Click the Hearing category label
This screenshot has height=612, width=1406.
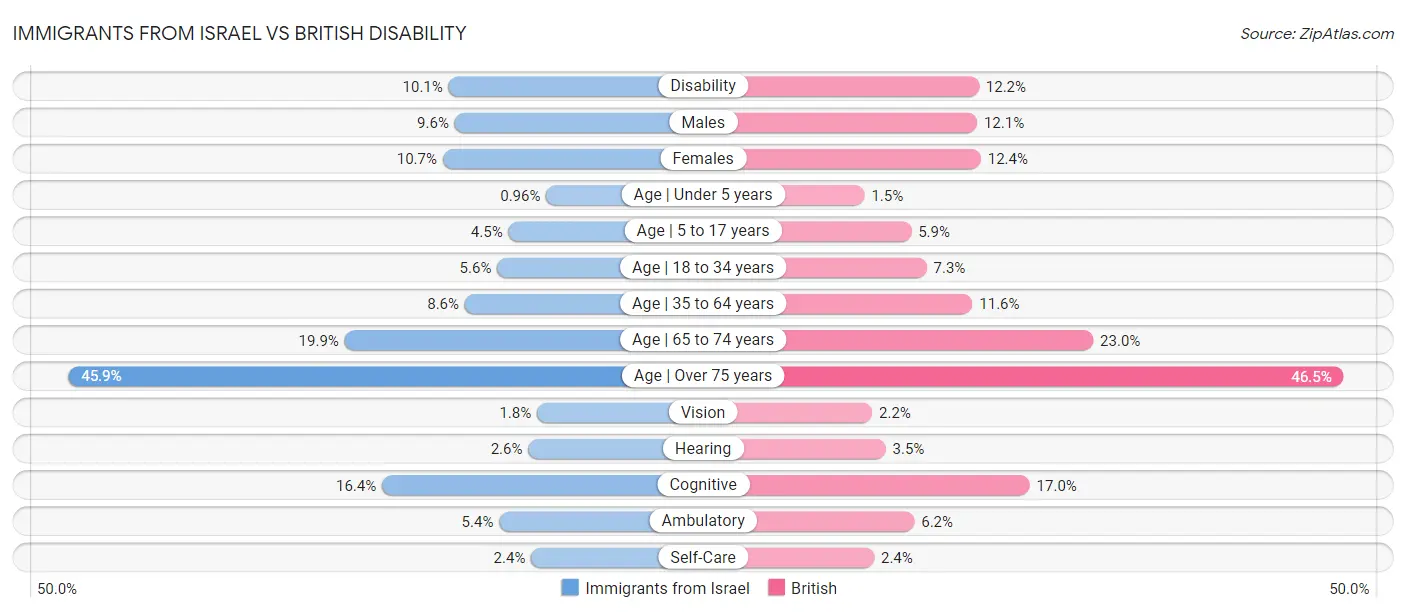click(703, 449)
